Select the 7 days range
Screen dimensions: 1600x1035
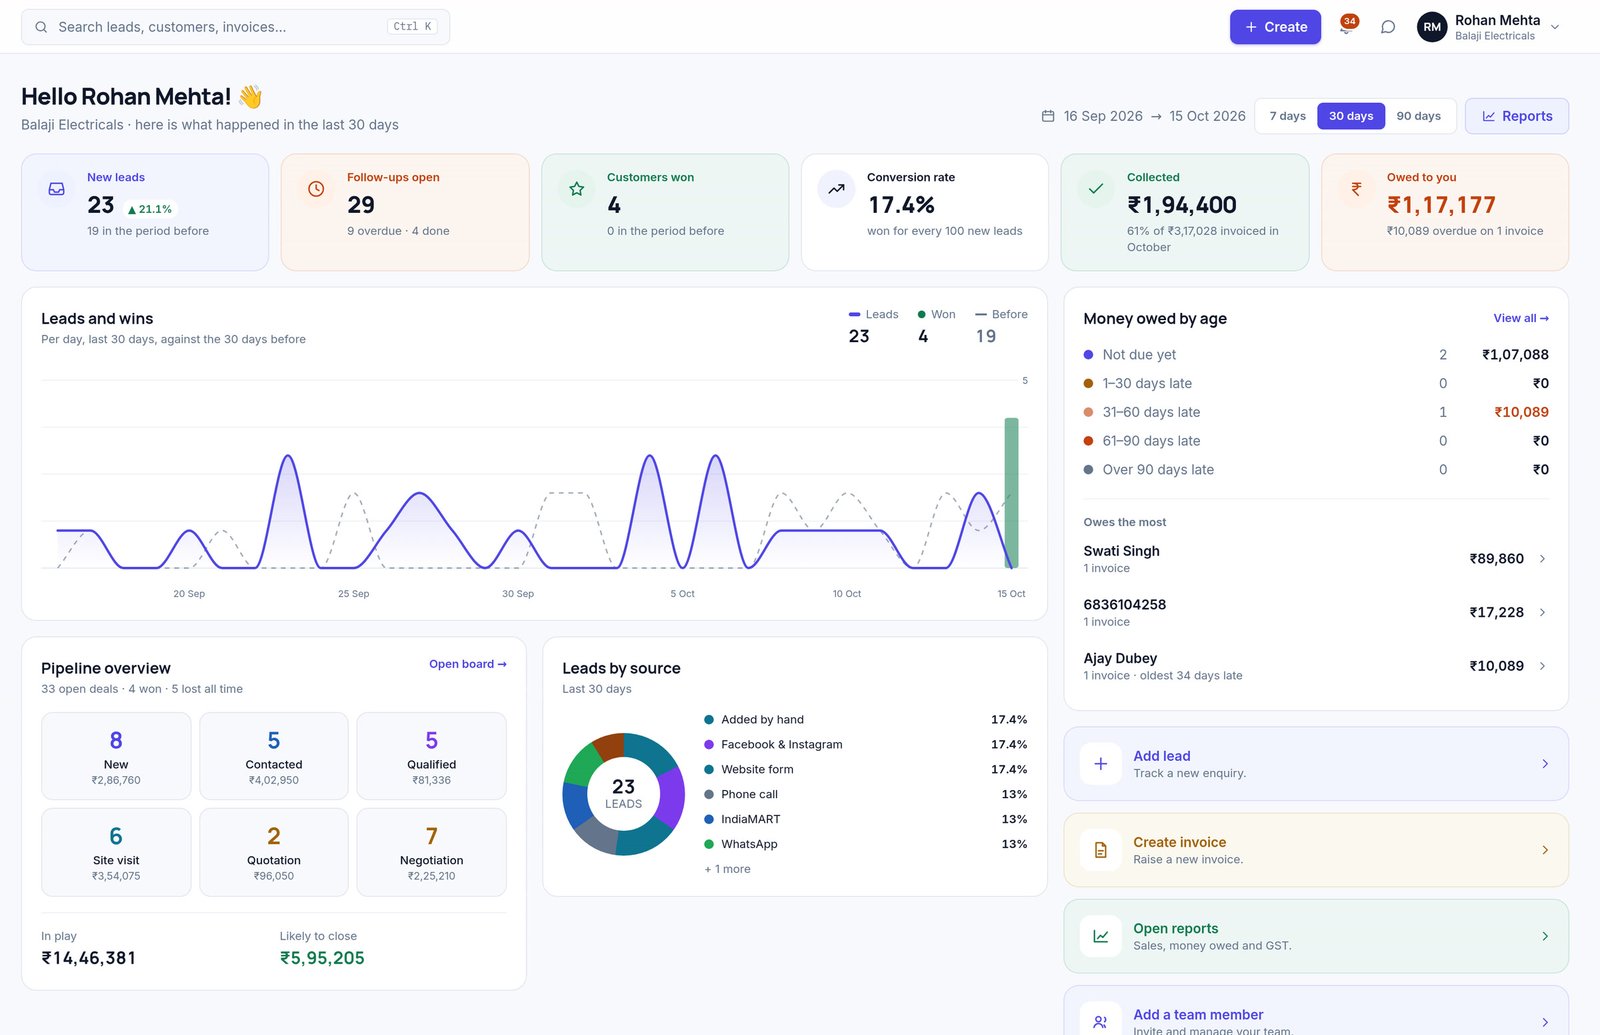(x=1287, y=116)
